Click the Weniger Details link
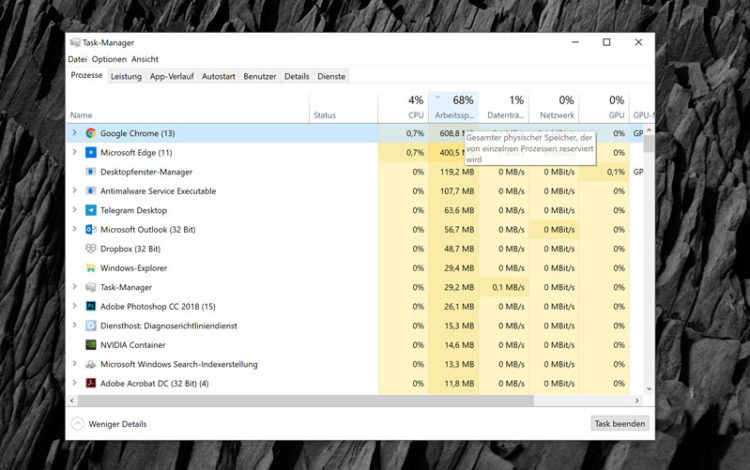 (118, 424)
